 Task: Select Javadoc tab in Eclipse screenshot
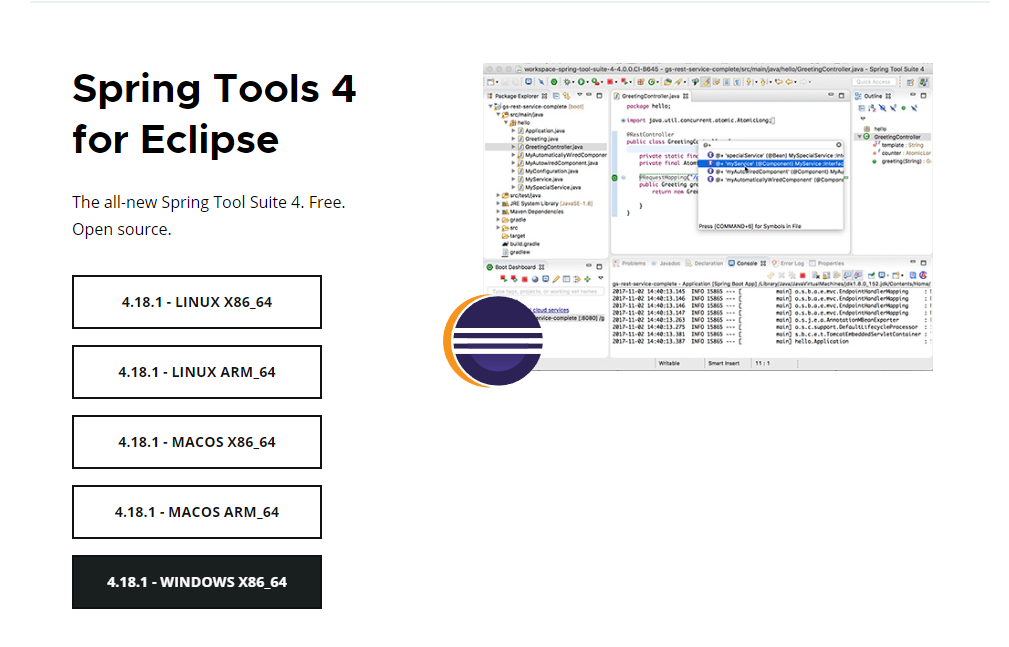click(667, 263)
